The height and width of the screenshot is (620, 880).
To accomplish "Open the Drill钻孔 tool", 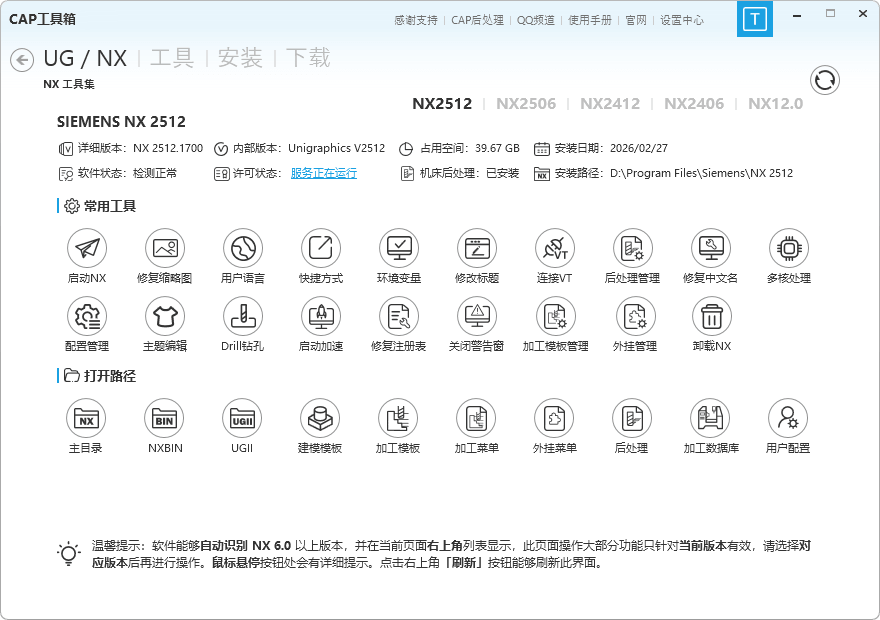I will (243, 316).
